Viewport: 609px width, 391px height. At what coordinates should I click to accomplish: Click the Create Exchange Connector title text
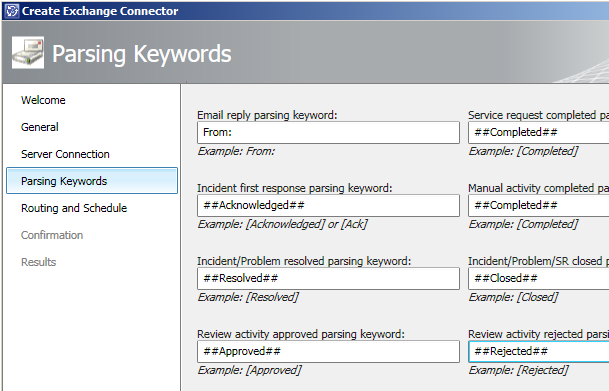[100, 11]
